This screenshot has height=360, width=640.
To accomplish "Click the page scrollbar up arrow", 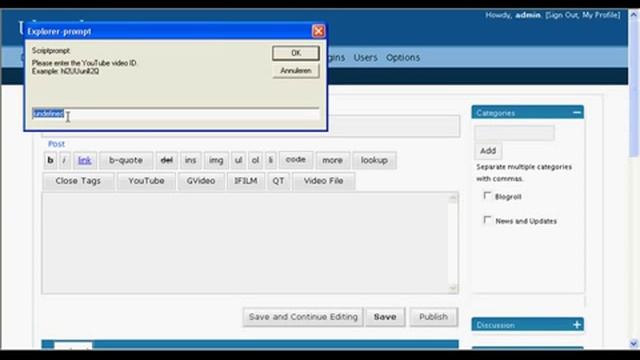I will (x=633, y=14).
